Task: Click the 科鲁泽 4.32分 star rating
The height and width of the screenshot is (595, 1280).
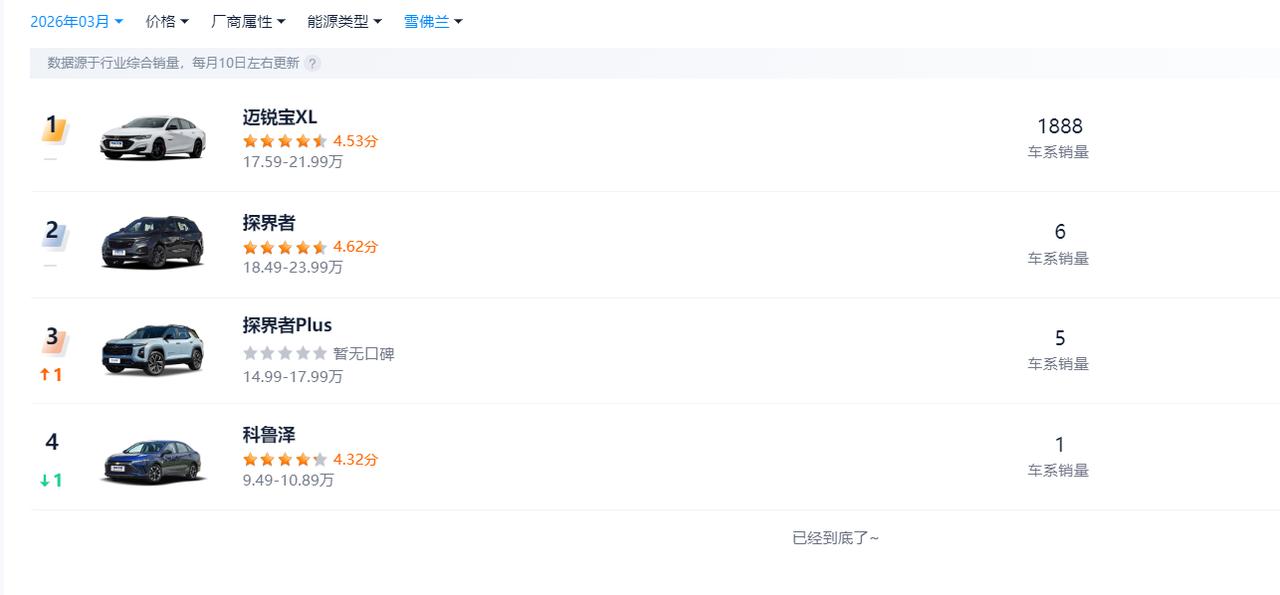Action: pos(285,460)
